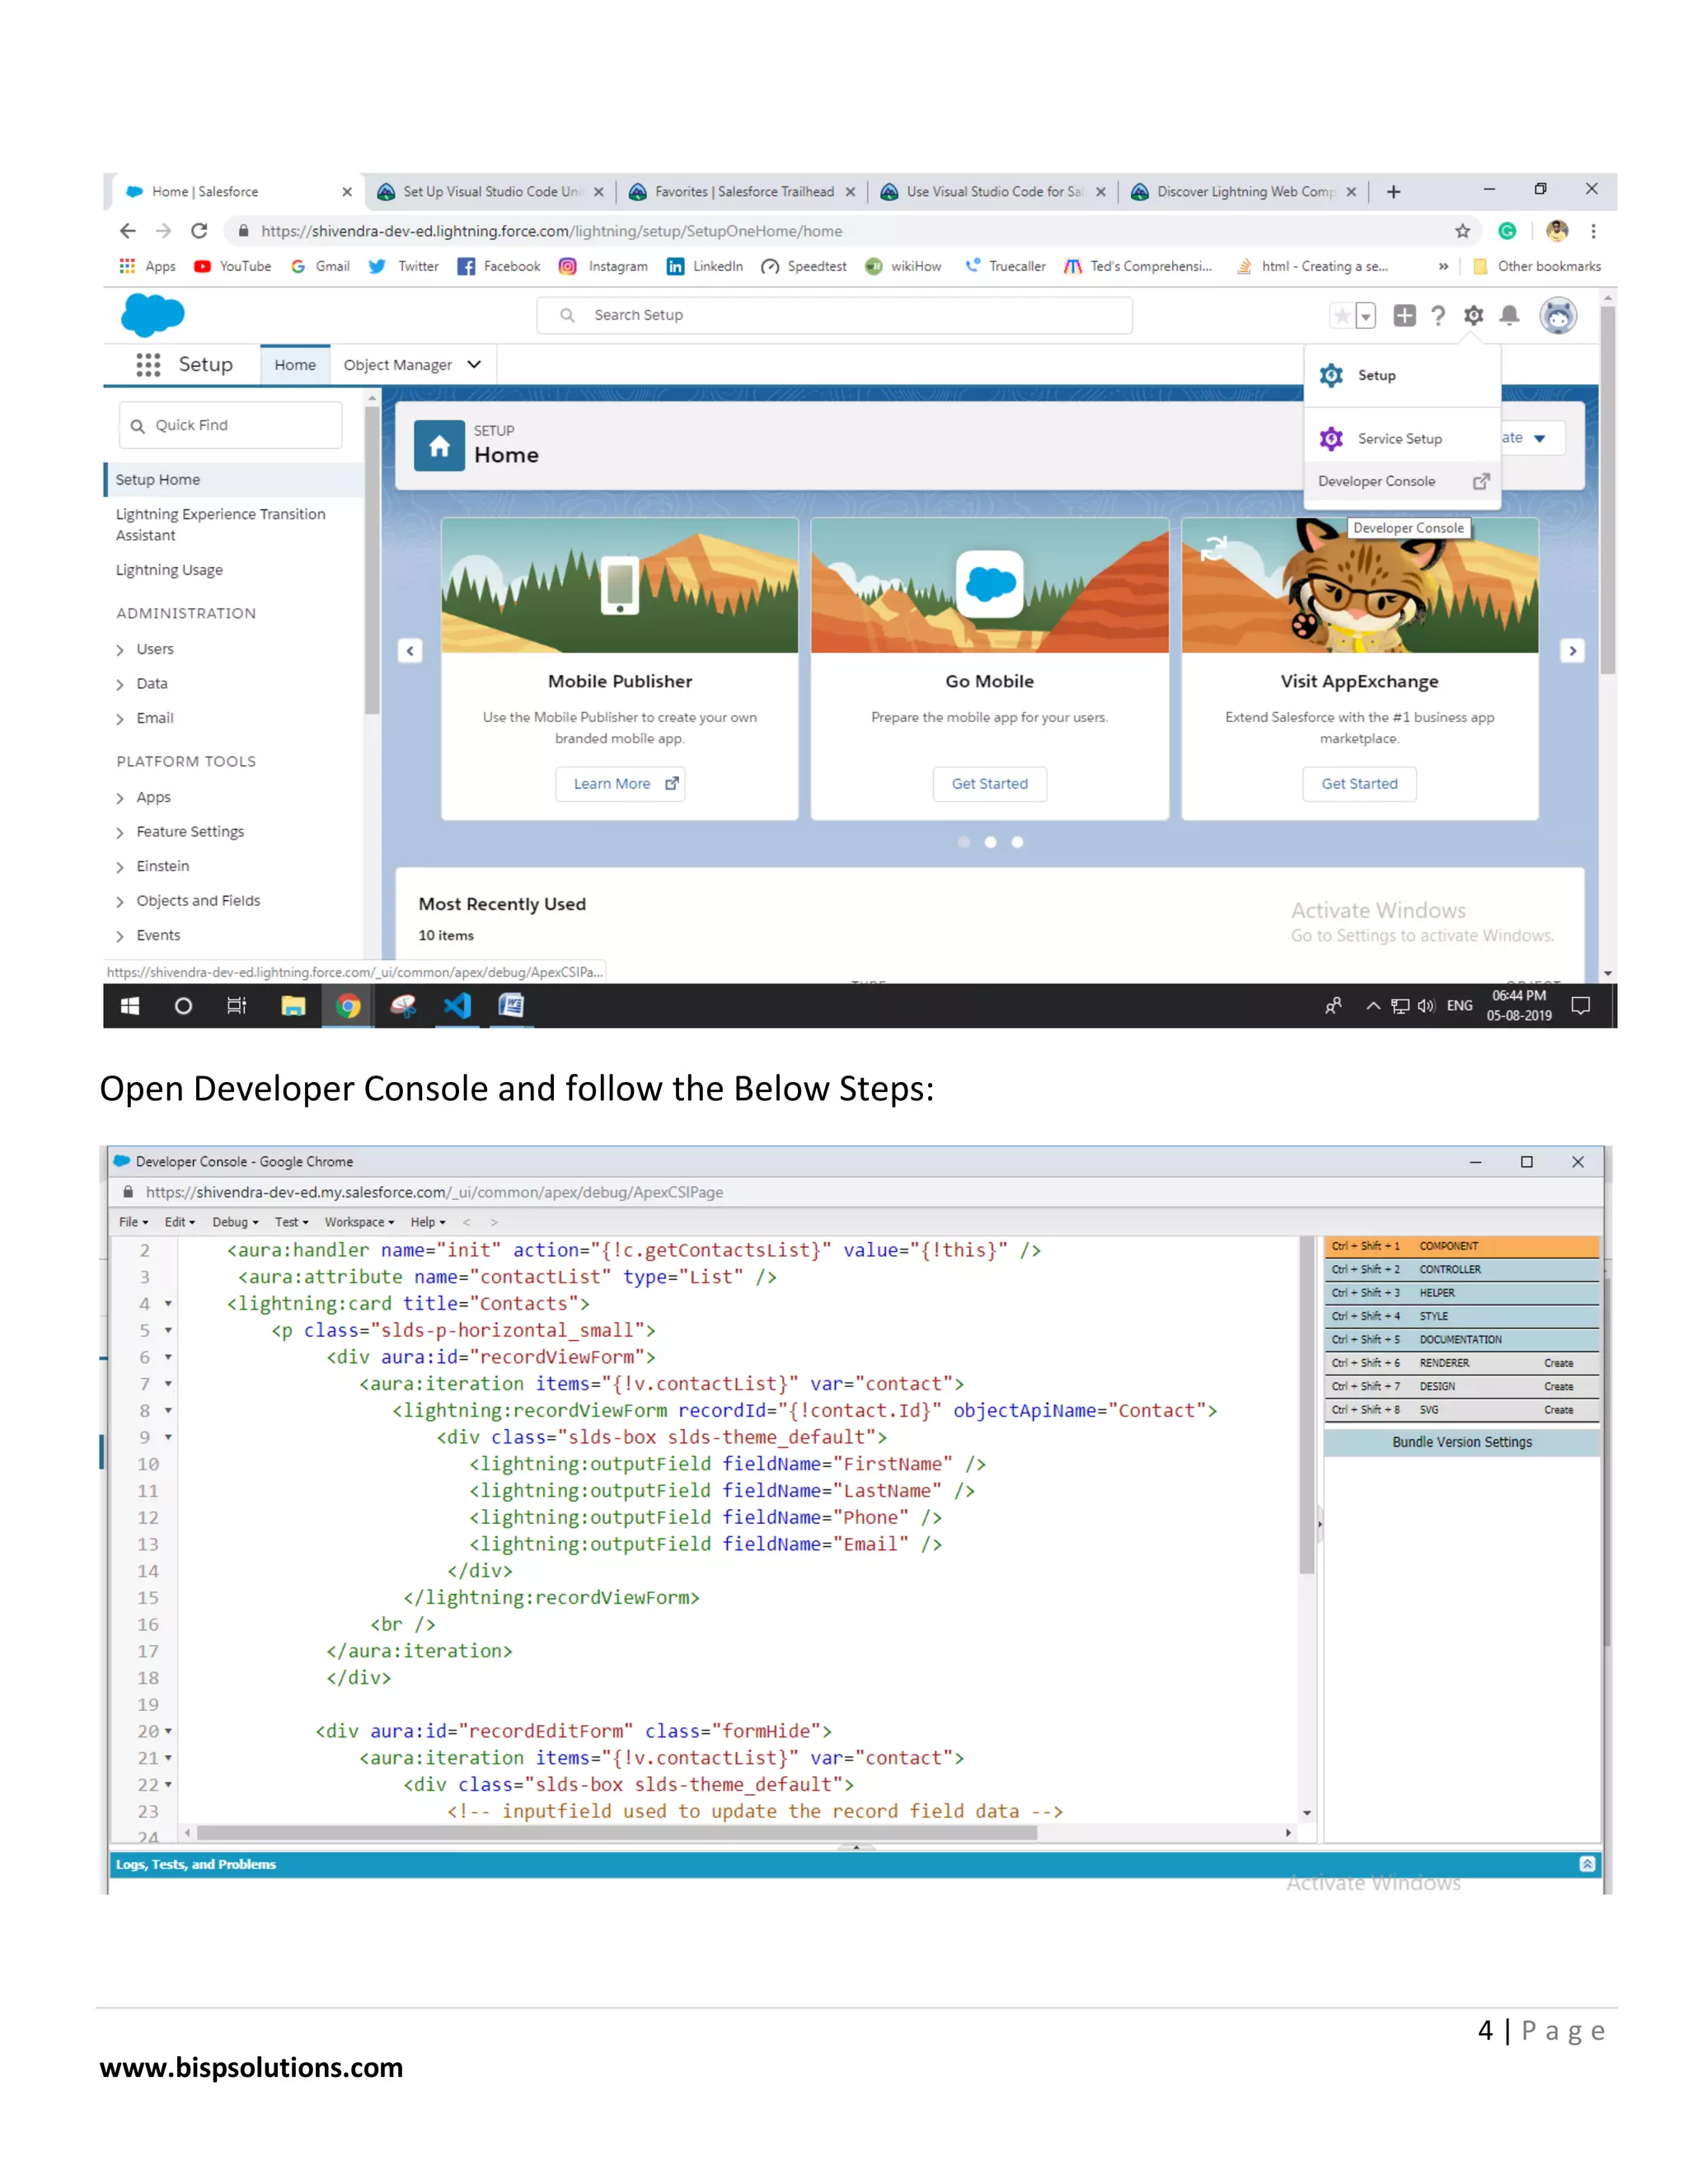1688x2184 pixels.
Task: Click the user avatar profile icon
Action: 1557,316
